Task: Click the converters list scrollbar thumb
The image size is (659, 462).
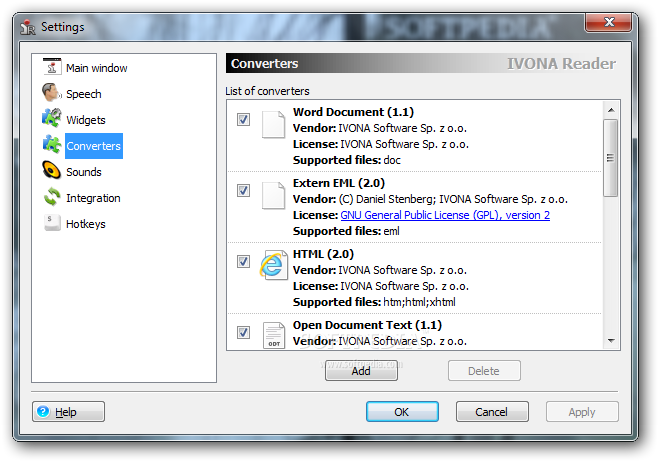Action: pos(611,158)
